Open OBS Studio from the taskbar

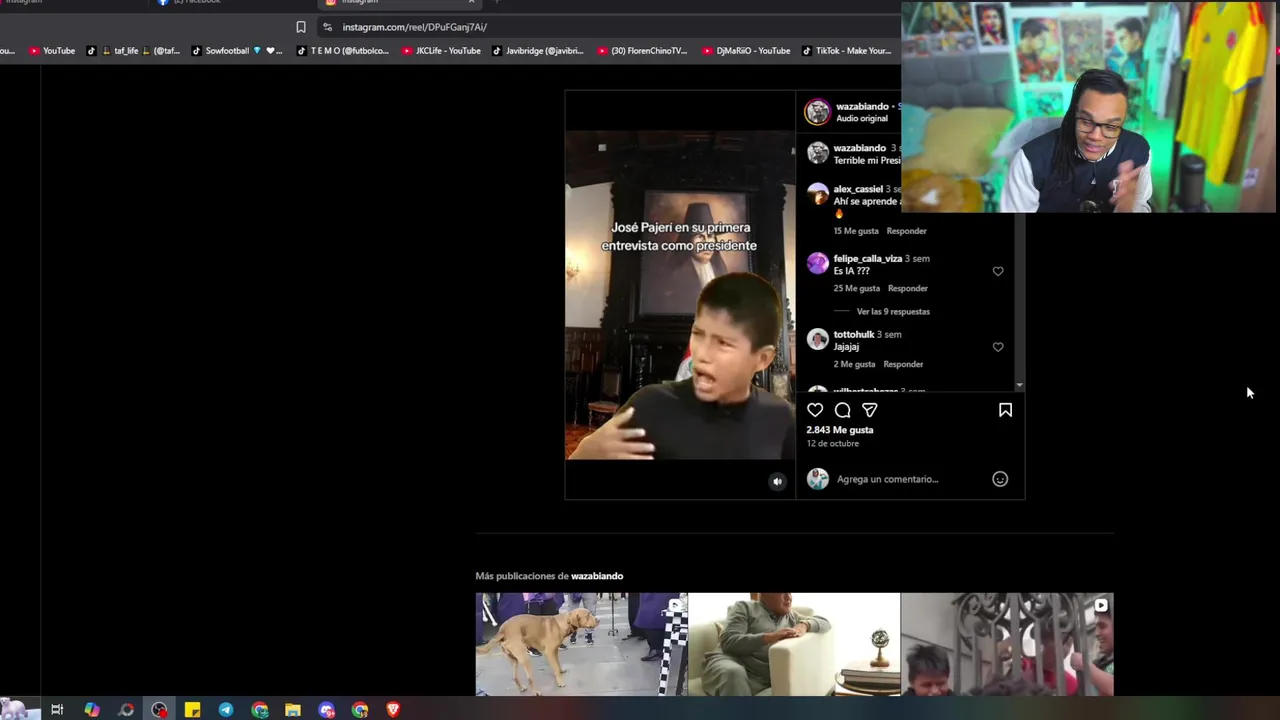click(x=159, y=710)
